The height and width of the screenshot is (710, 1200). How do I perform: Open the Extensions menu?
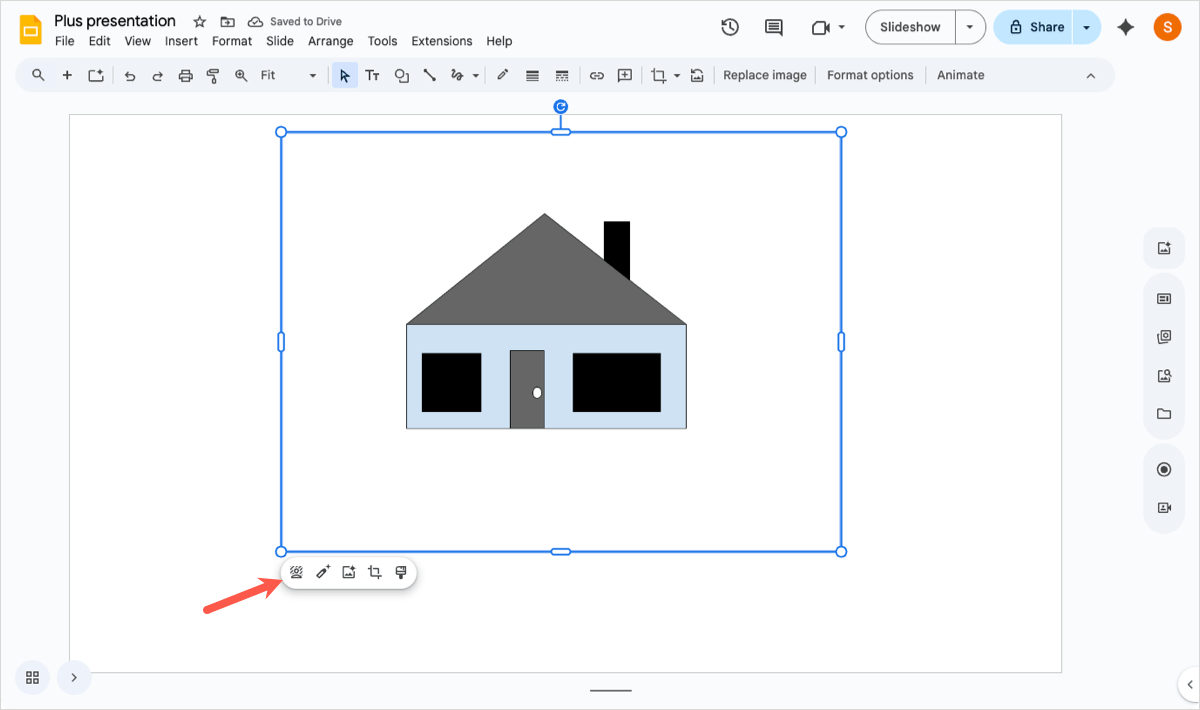(441, 41)
